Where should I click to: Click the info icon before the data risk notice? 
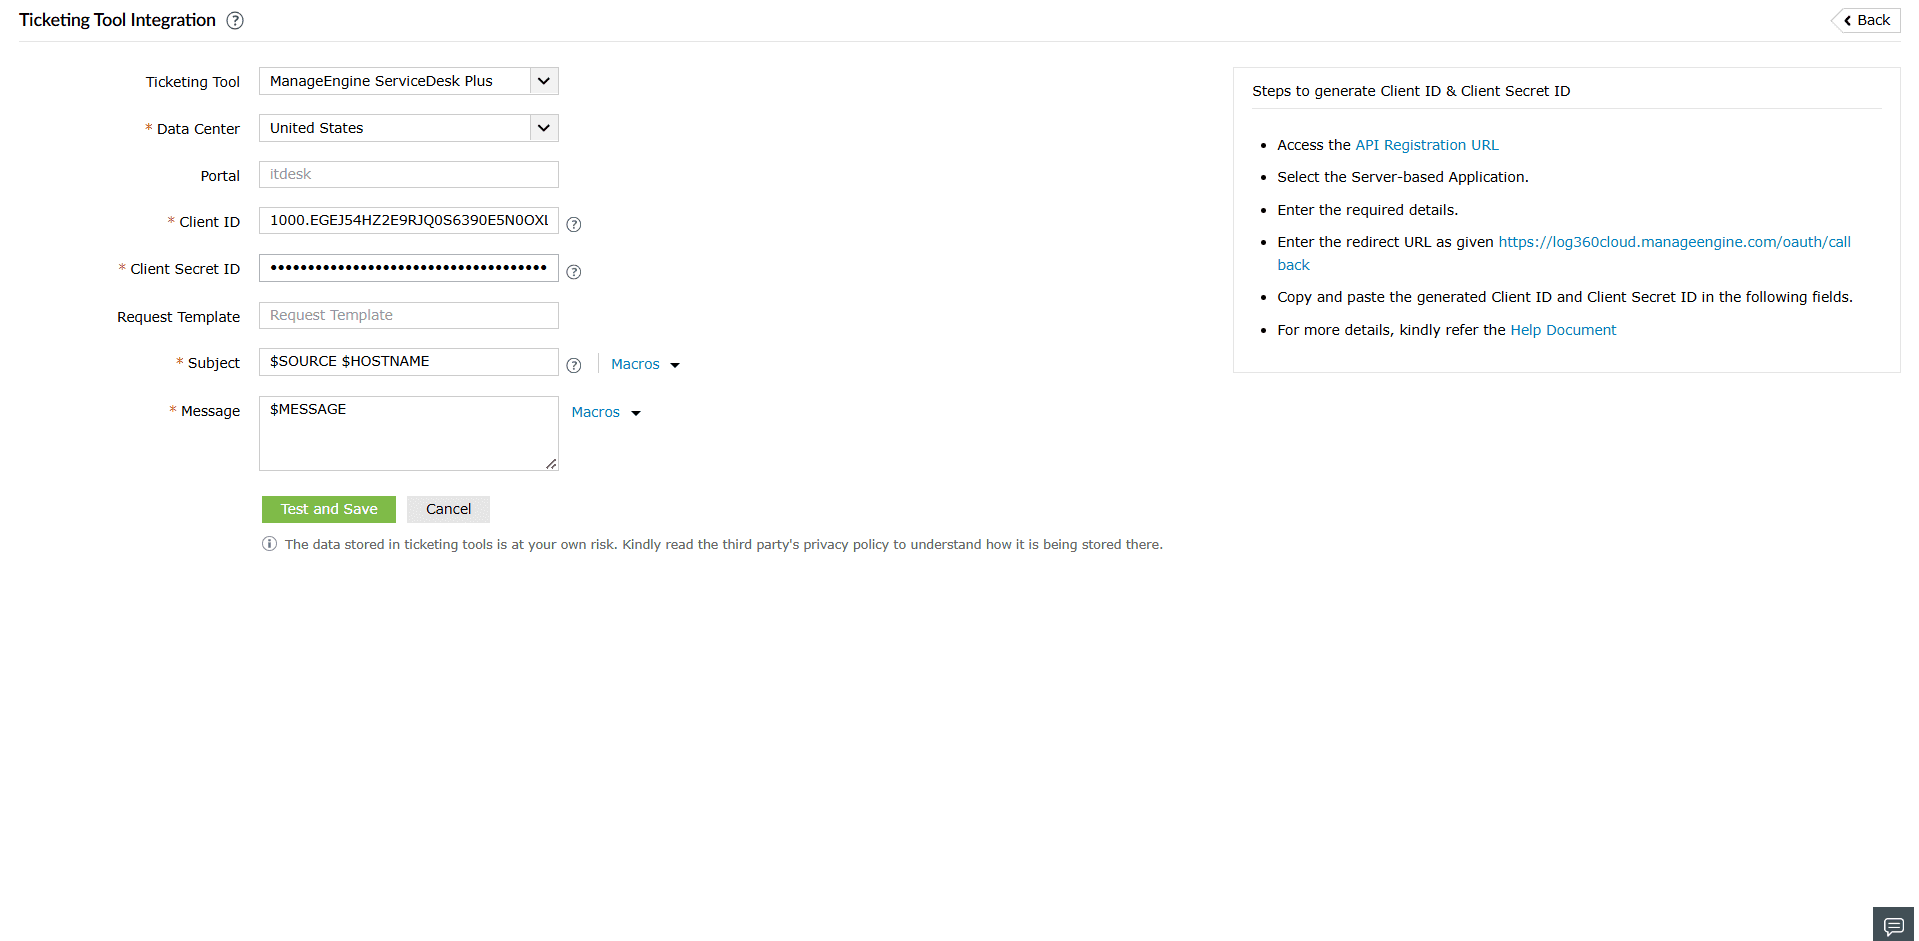pos(269,544)
